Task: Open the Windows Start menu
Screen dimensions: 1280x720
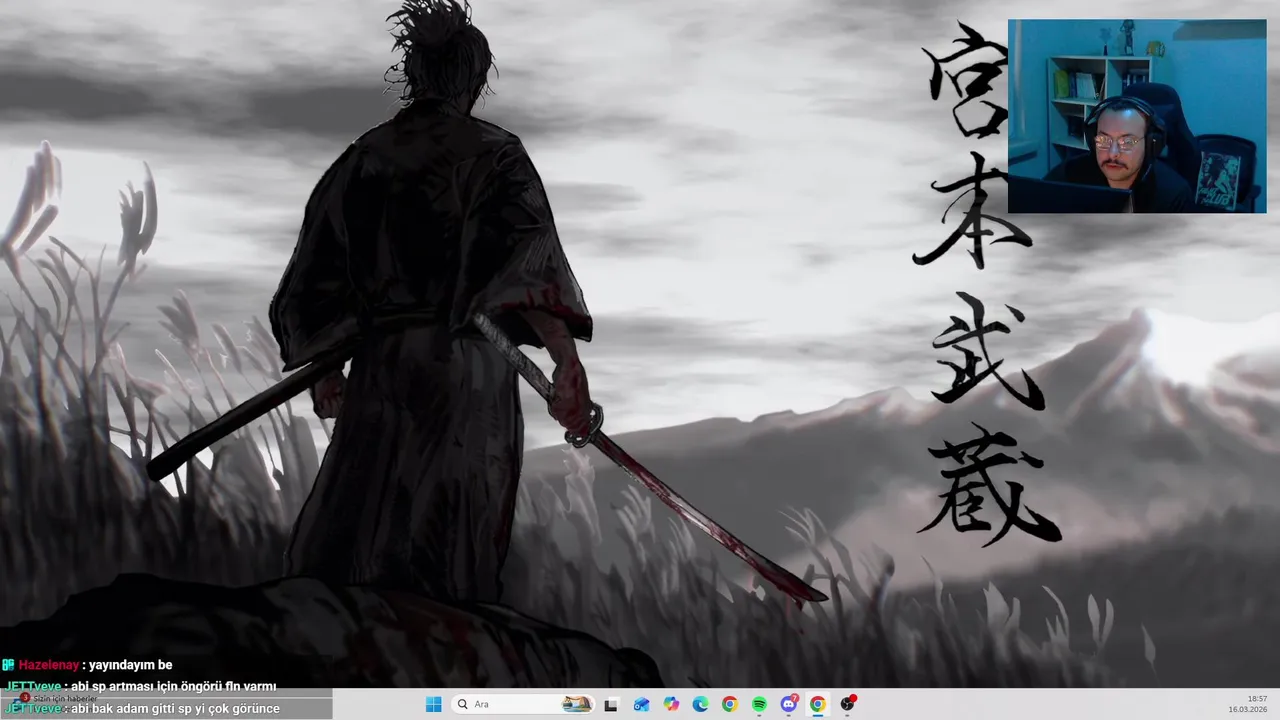Action: tap(433, 704)
